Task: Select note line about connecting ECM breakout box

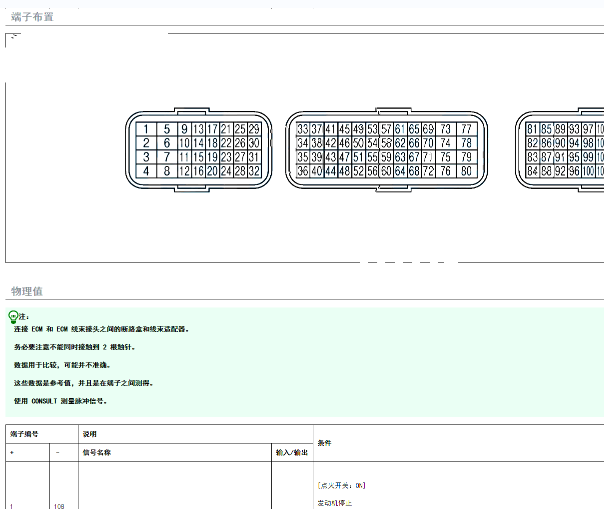Action: coord(101,329)
